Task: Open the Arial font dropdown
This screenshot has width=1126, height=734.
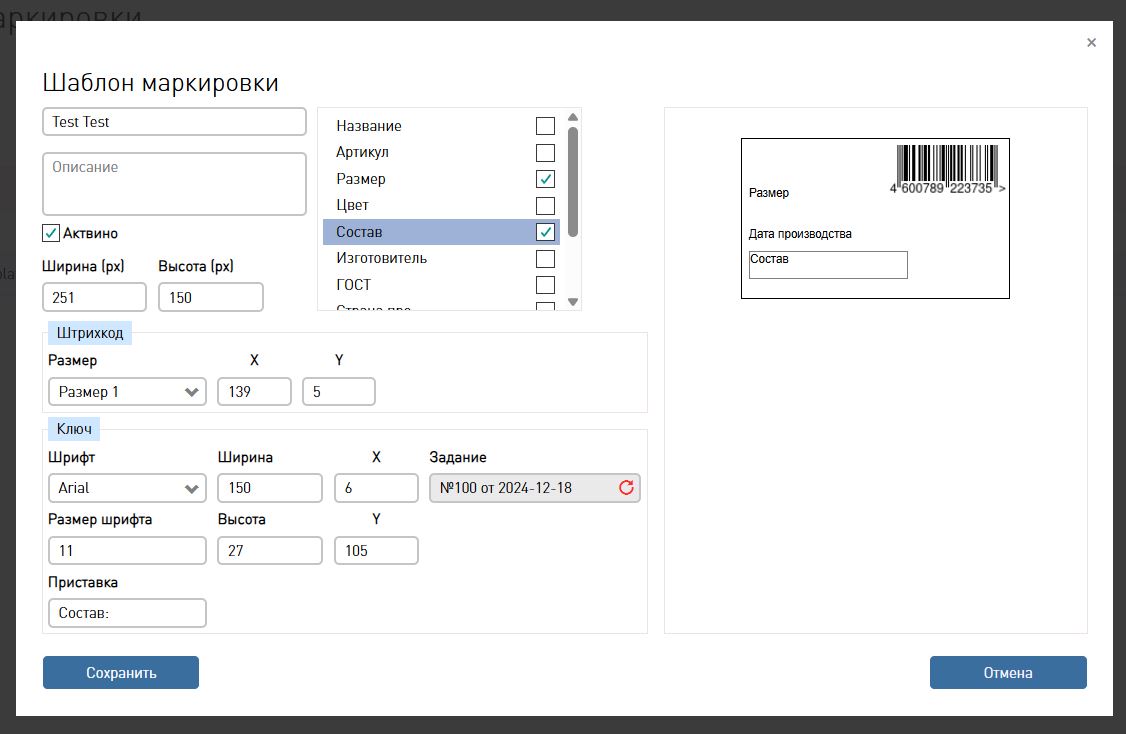Action: [127, 488]
